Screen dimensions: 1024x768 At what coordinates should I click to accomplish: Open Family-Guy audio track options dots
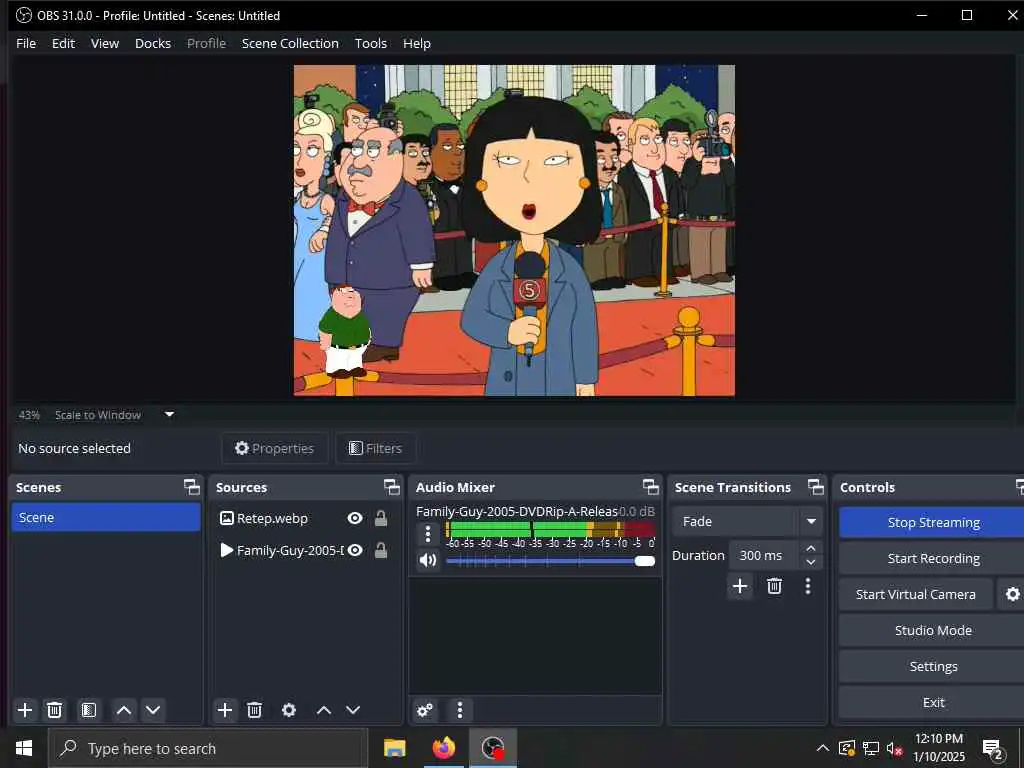[428, 534]
